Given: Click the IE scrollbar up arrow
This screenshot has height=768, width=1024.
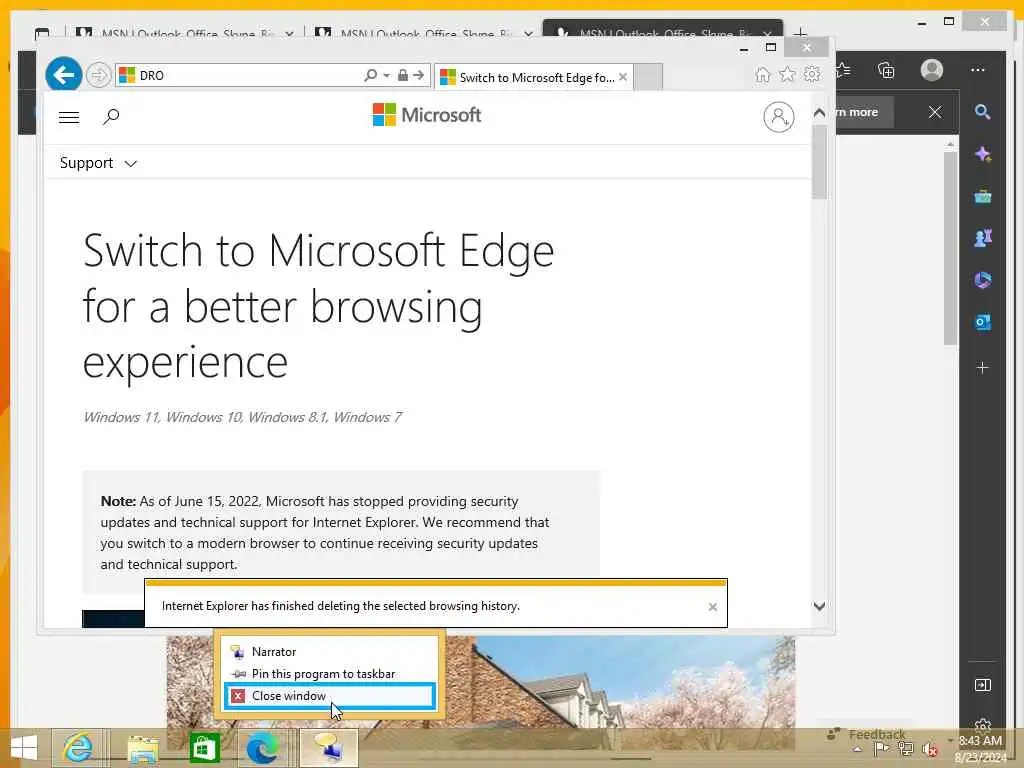Looking at the screenshot, I should (x=820, y=112).
